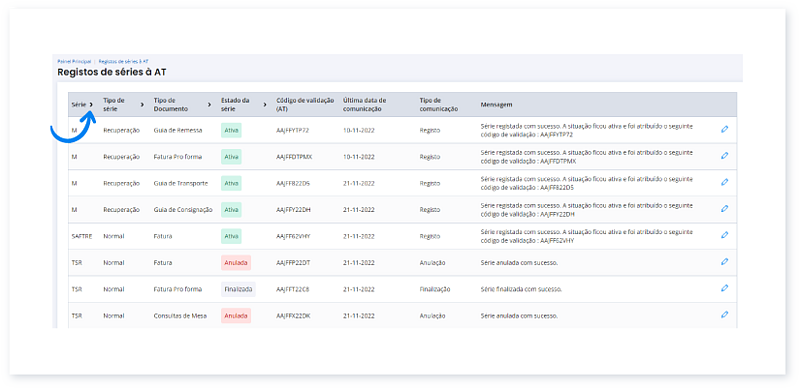Click the Ativa badge in the Guia de Transporte row
Viewport: 800px width, 389px height.
[231, 183]
